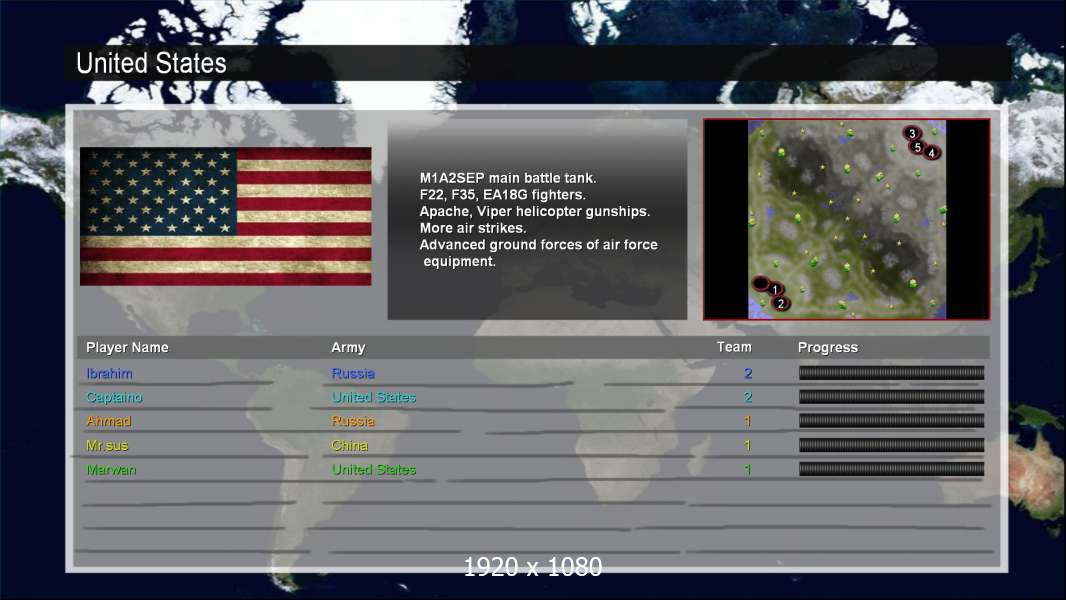Click the Team column header
The image size is (1066, 600).
click(734, 347)
